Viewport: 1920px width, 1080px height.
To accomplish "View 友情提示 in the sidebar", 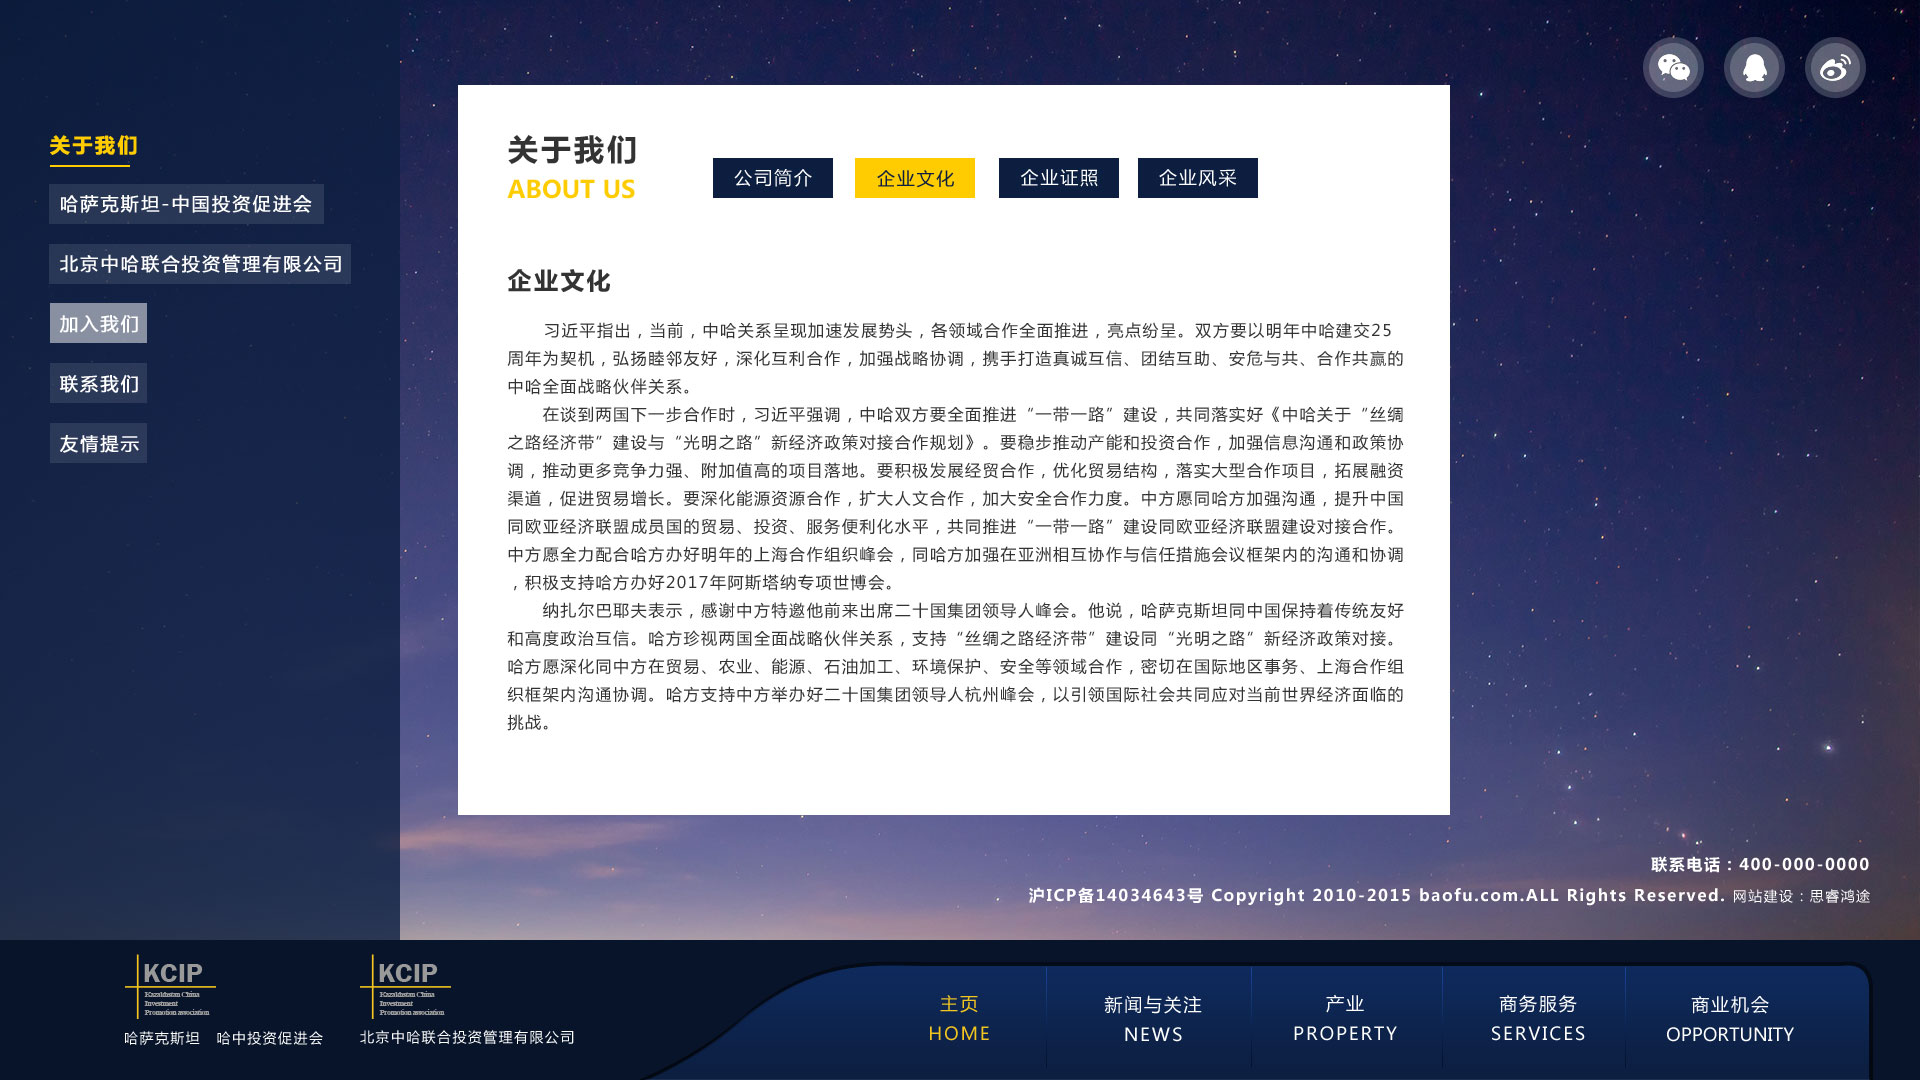I will pos(98,443).
